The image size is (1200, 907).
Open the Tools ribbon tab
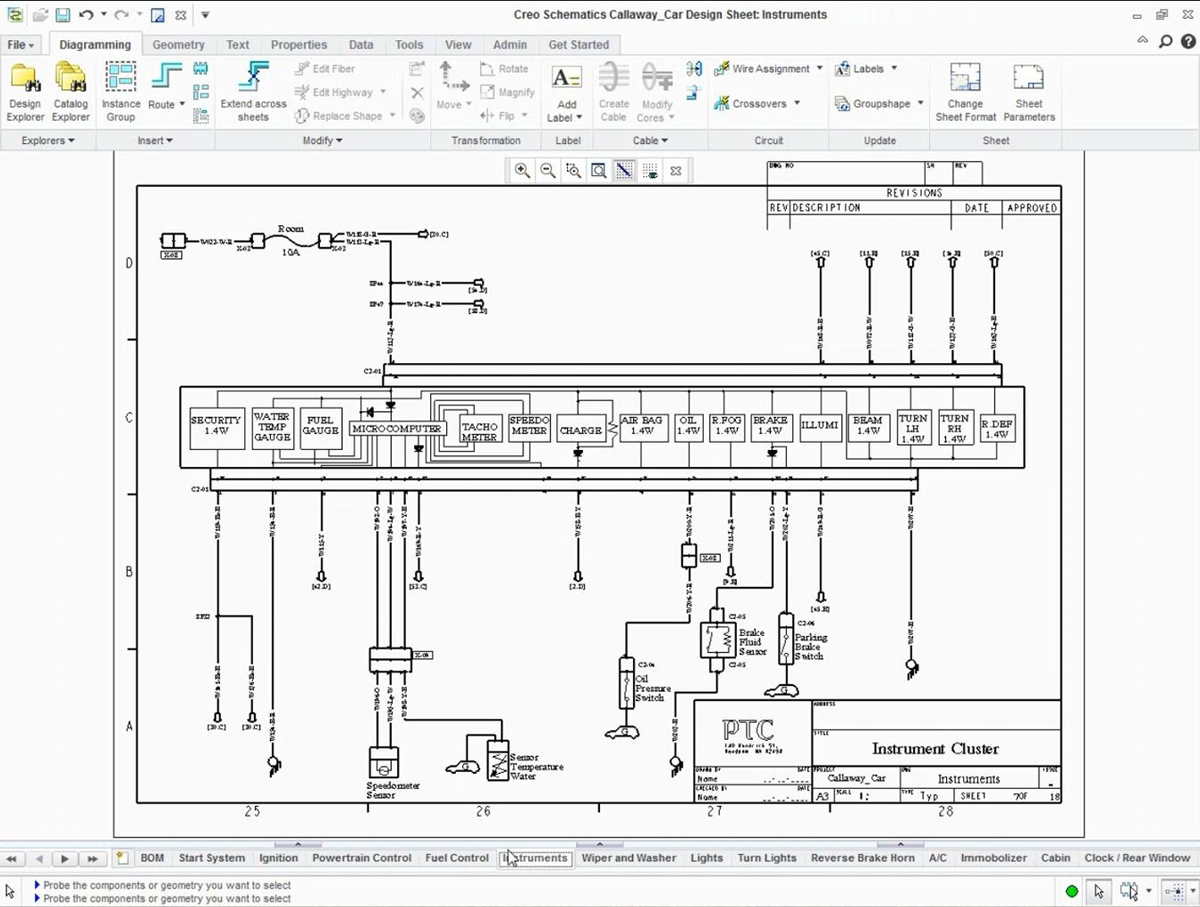point(409,45)
